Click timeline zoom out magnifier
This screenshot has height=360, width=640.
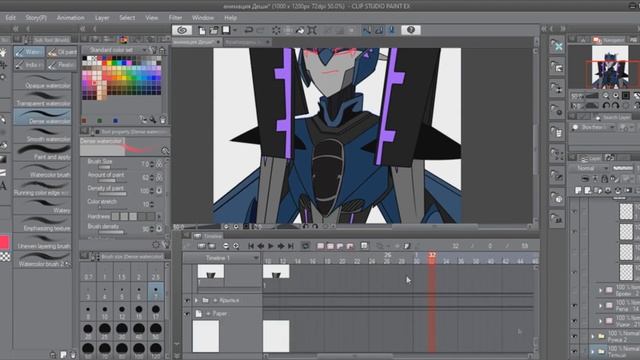226,246
